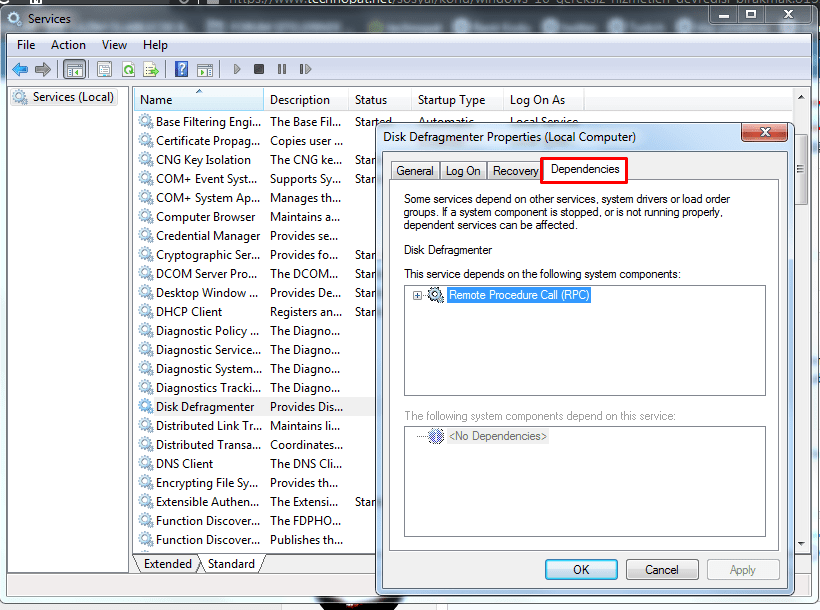This screenshot has width=820, height=610.
Task: Click gear icon beside Computer Browser
Action: (x=146, y=217)
